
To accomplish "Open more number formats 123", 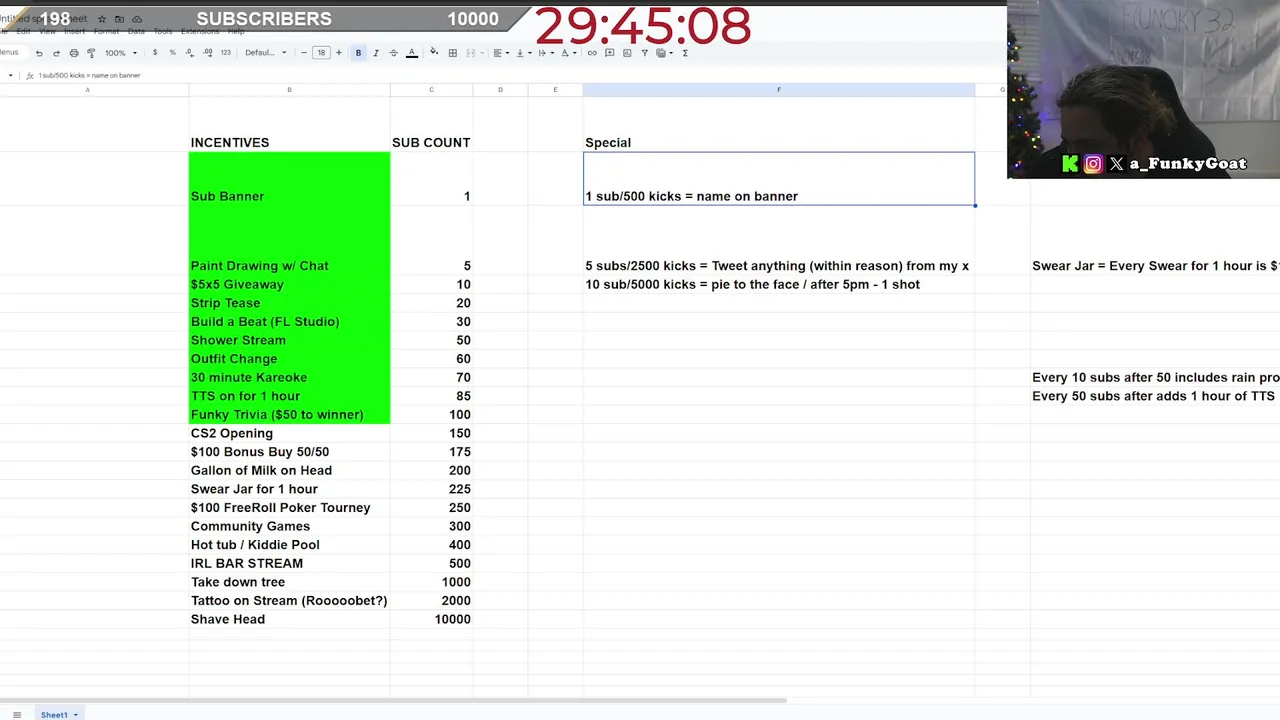I will [226, 53].
